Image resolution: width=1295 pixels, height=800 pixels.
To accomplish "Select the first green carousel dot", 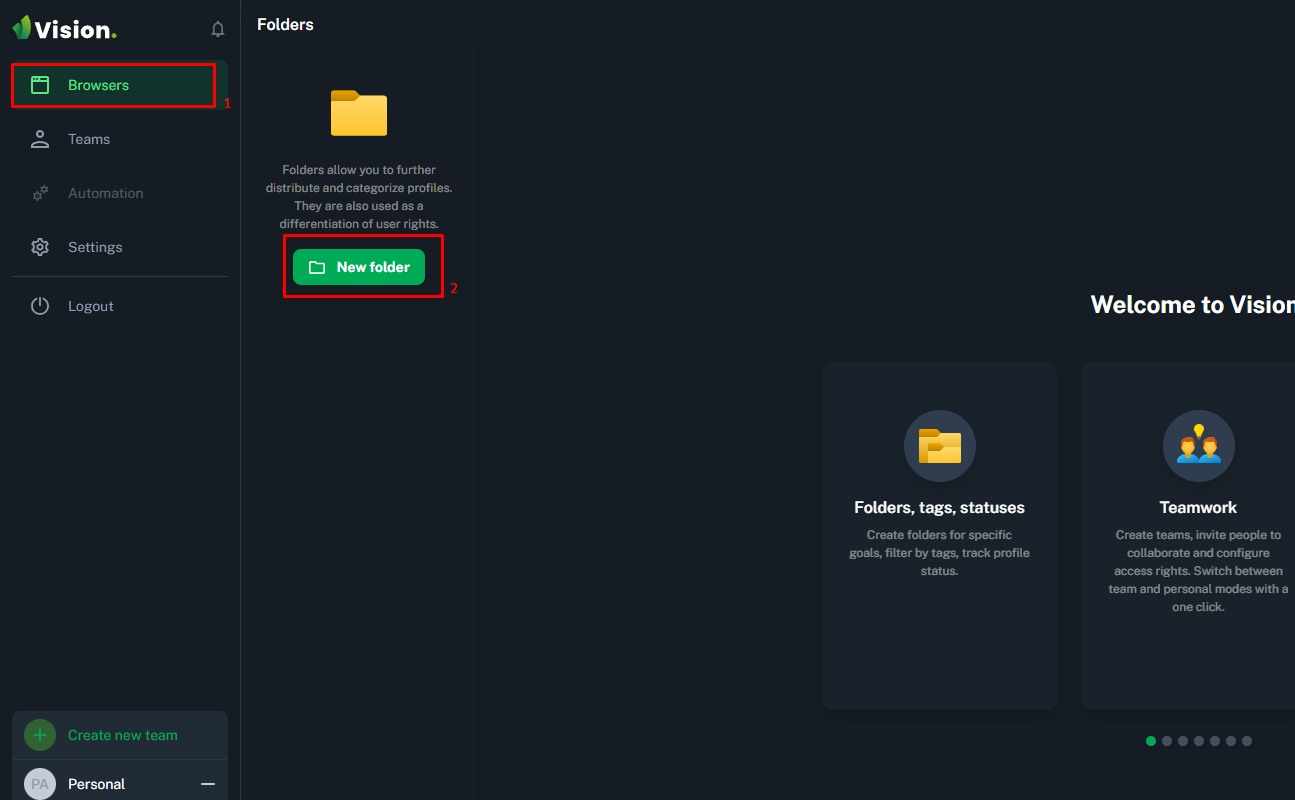I will pyautogui.click(x=1151, y=741).
